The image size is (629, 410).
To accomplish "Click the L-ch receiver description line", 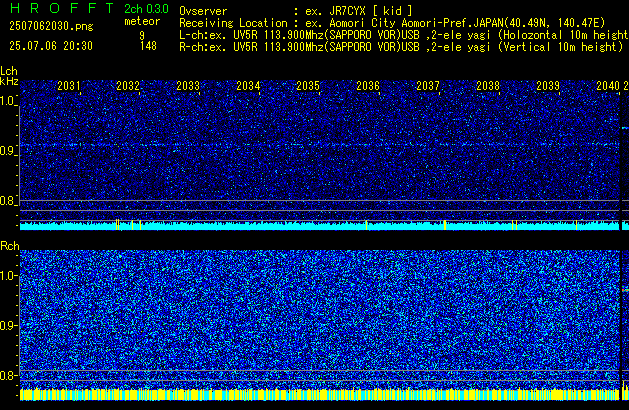I will (404, 35).
